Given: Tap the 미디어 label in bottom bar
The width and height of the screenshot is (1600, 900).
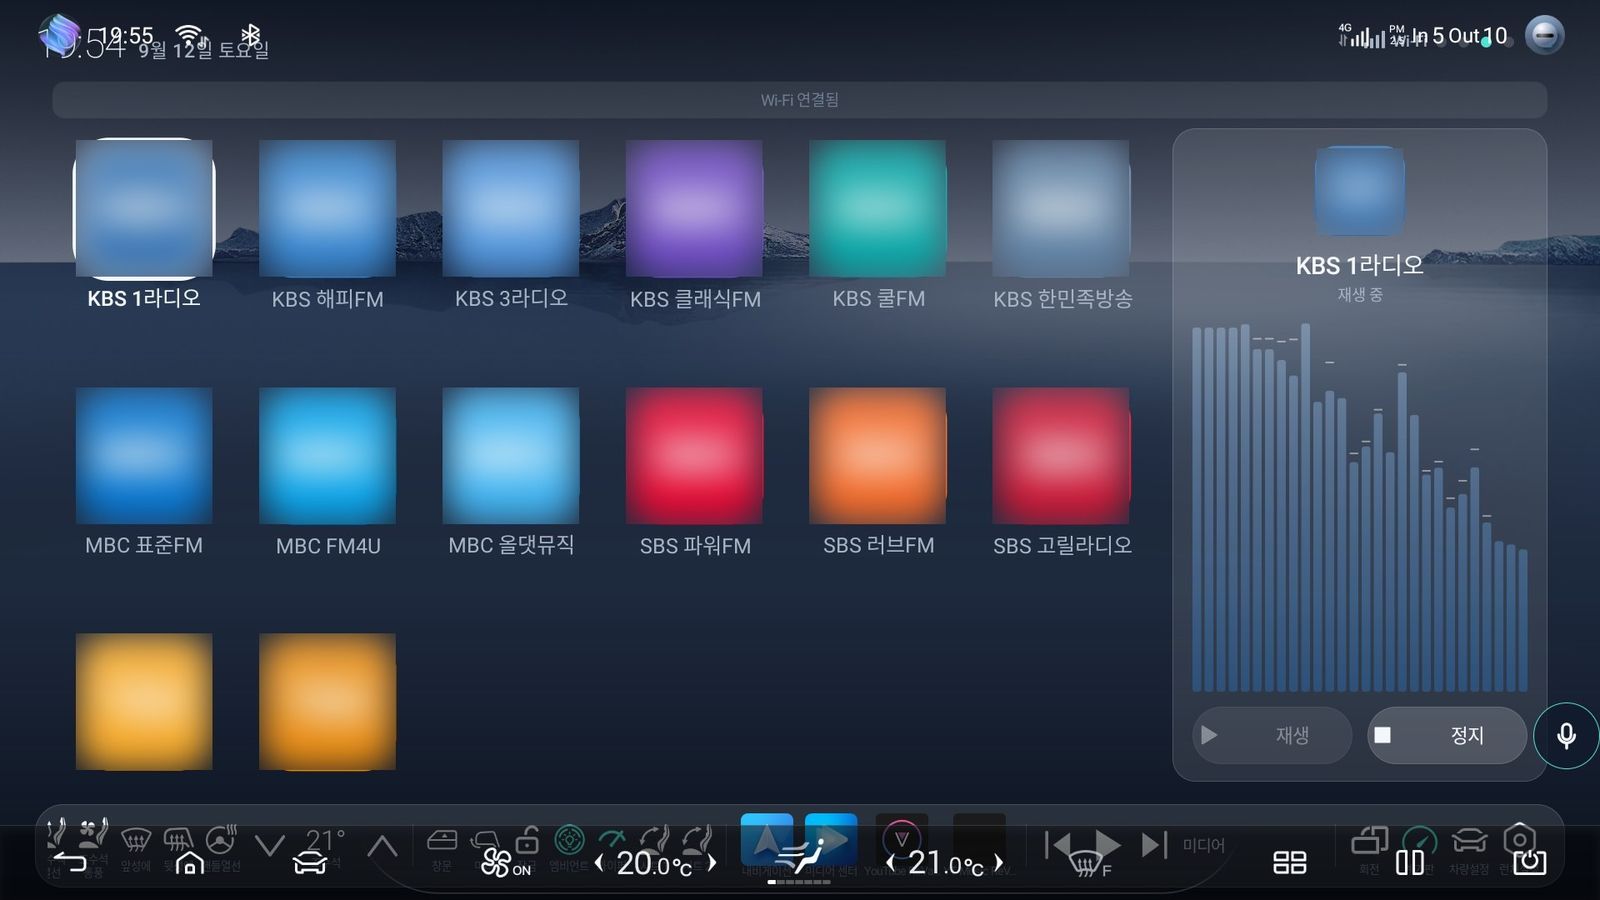Looking at the screenshot, I should pyautogui.click(x=1204, y=845).
